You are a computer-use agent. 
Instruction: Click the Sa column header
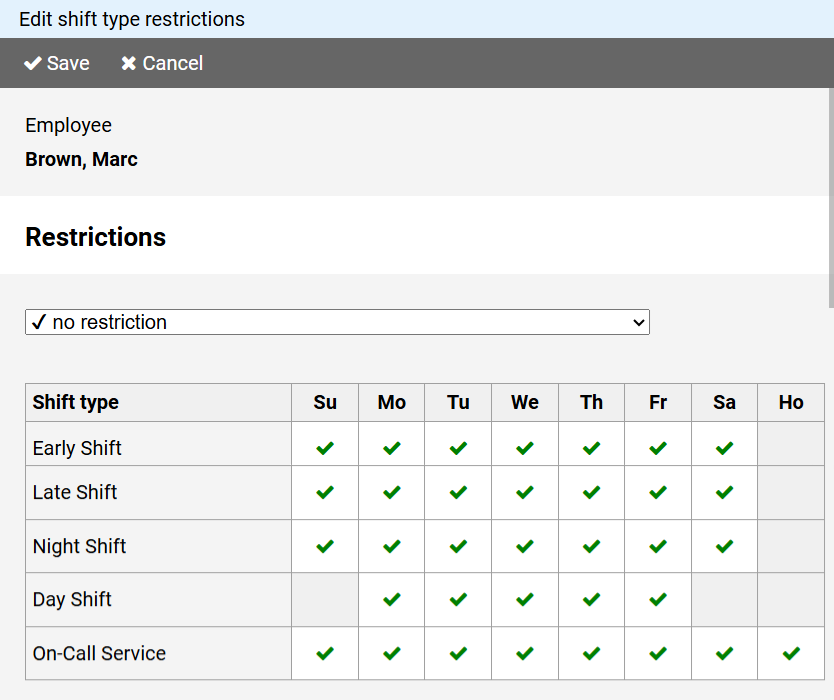pos(724,403)
